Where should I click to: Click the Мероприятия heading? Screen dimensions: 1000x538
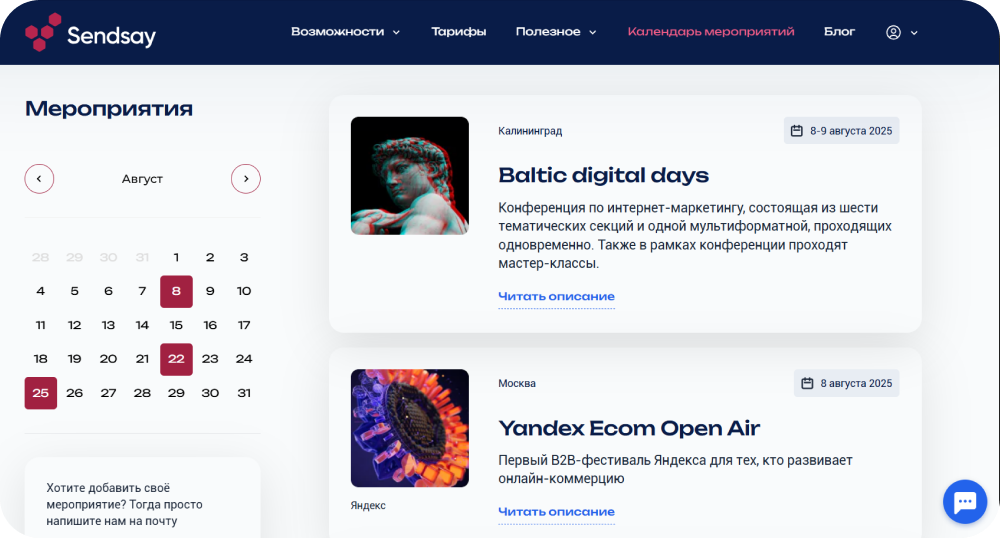tap(109, 109)
